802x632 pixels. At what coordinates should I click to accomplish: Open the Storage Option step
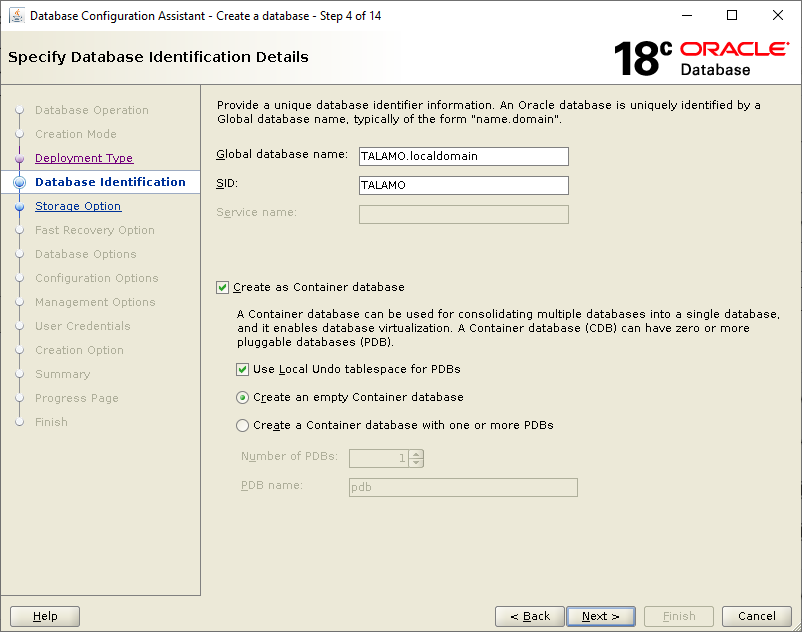click(78, 206)
